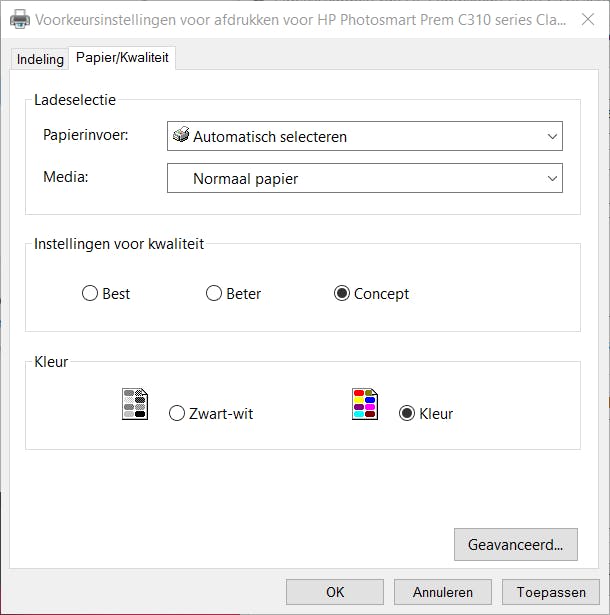This screenshot has height=615, width=610.
Task: Click the Zwart-wit label text
Action: click(221, 413)
